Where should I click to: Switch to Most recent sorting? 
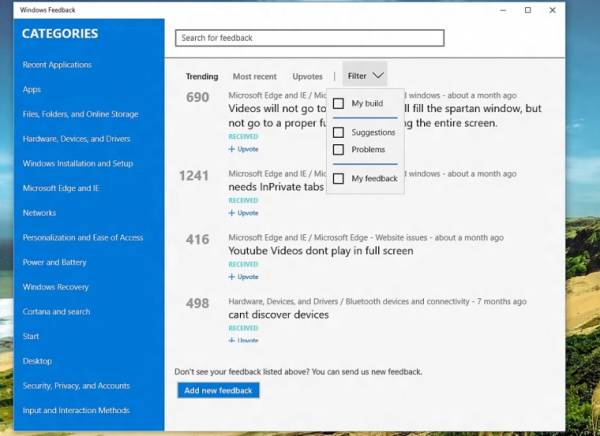click(x=254, y=76)
